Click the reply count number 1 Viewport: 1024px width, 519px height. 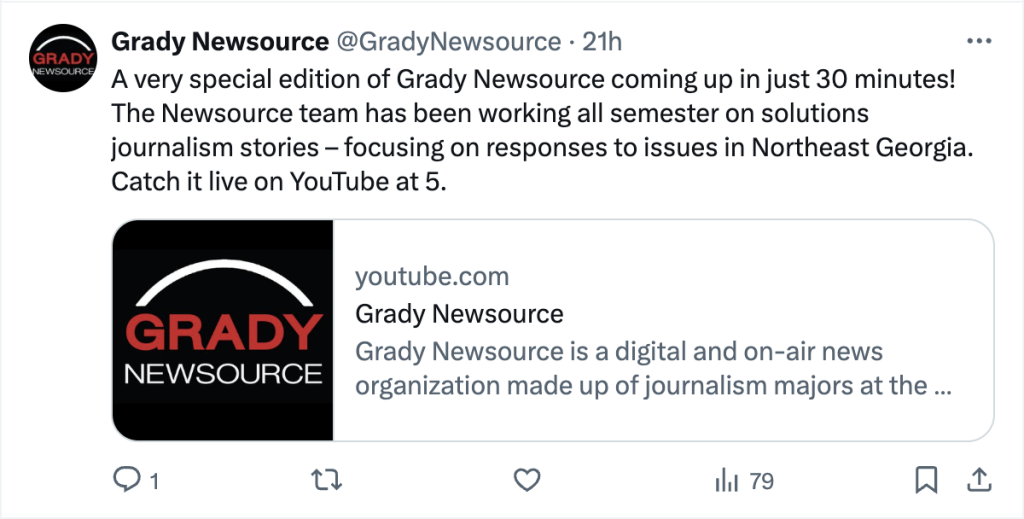[x=154, y=482]
